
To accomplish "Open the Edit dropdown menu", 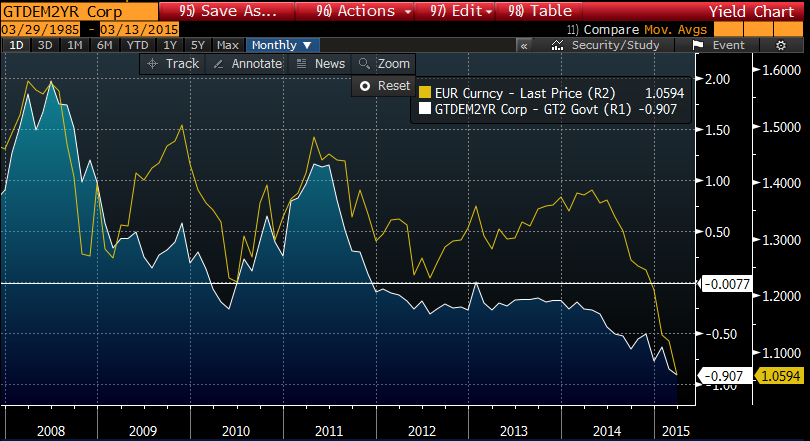I will [462, 11].
